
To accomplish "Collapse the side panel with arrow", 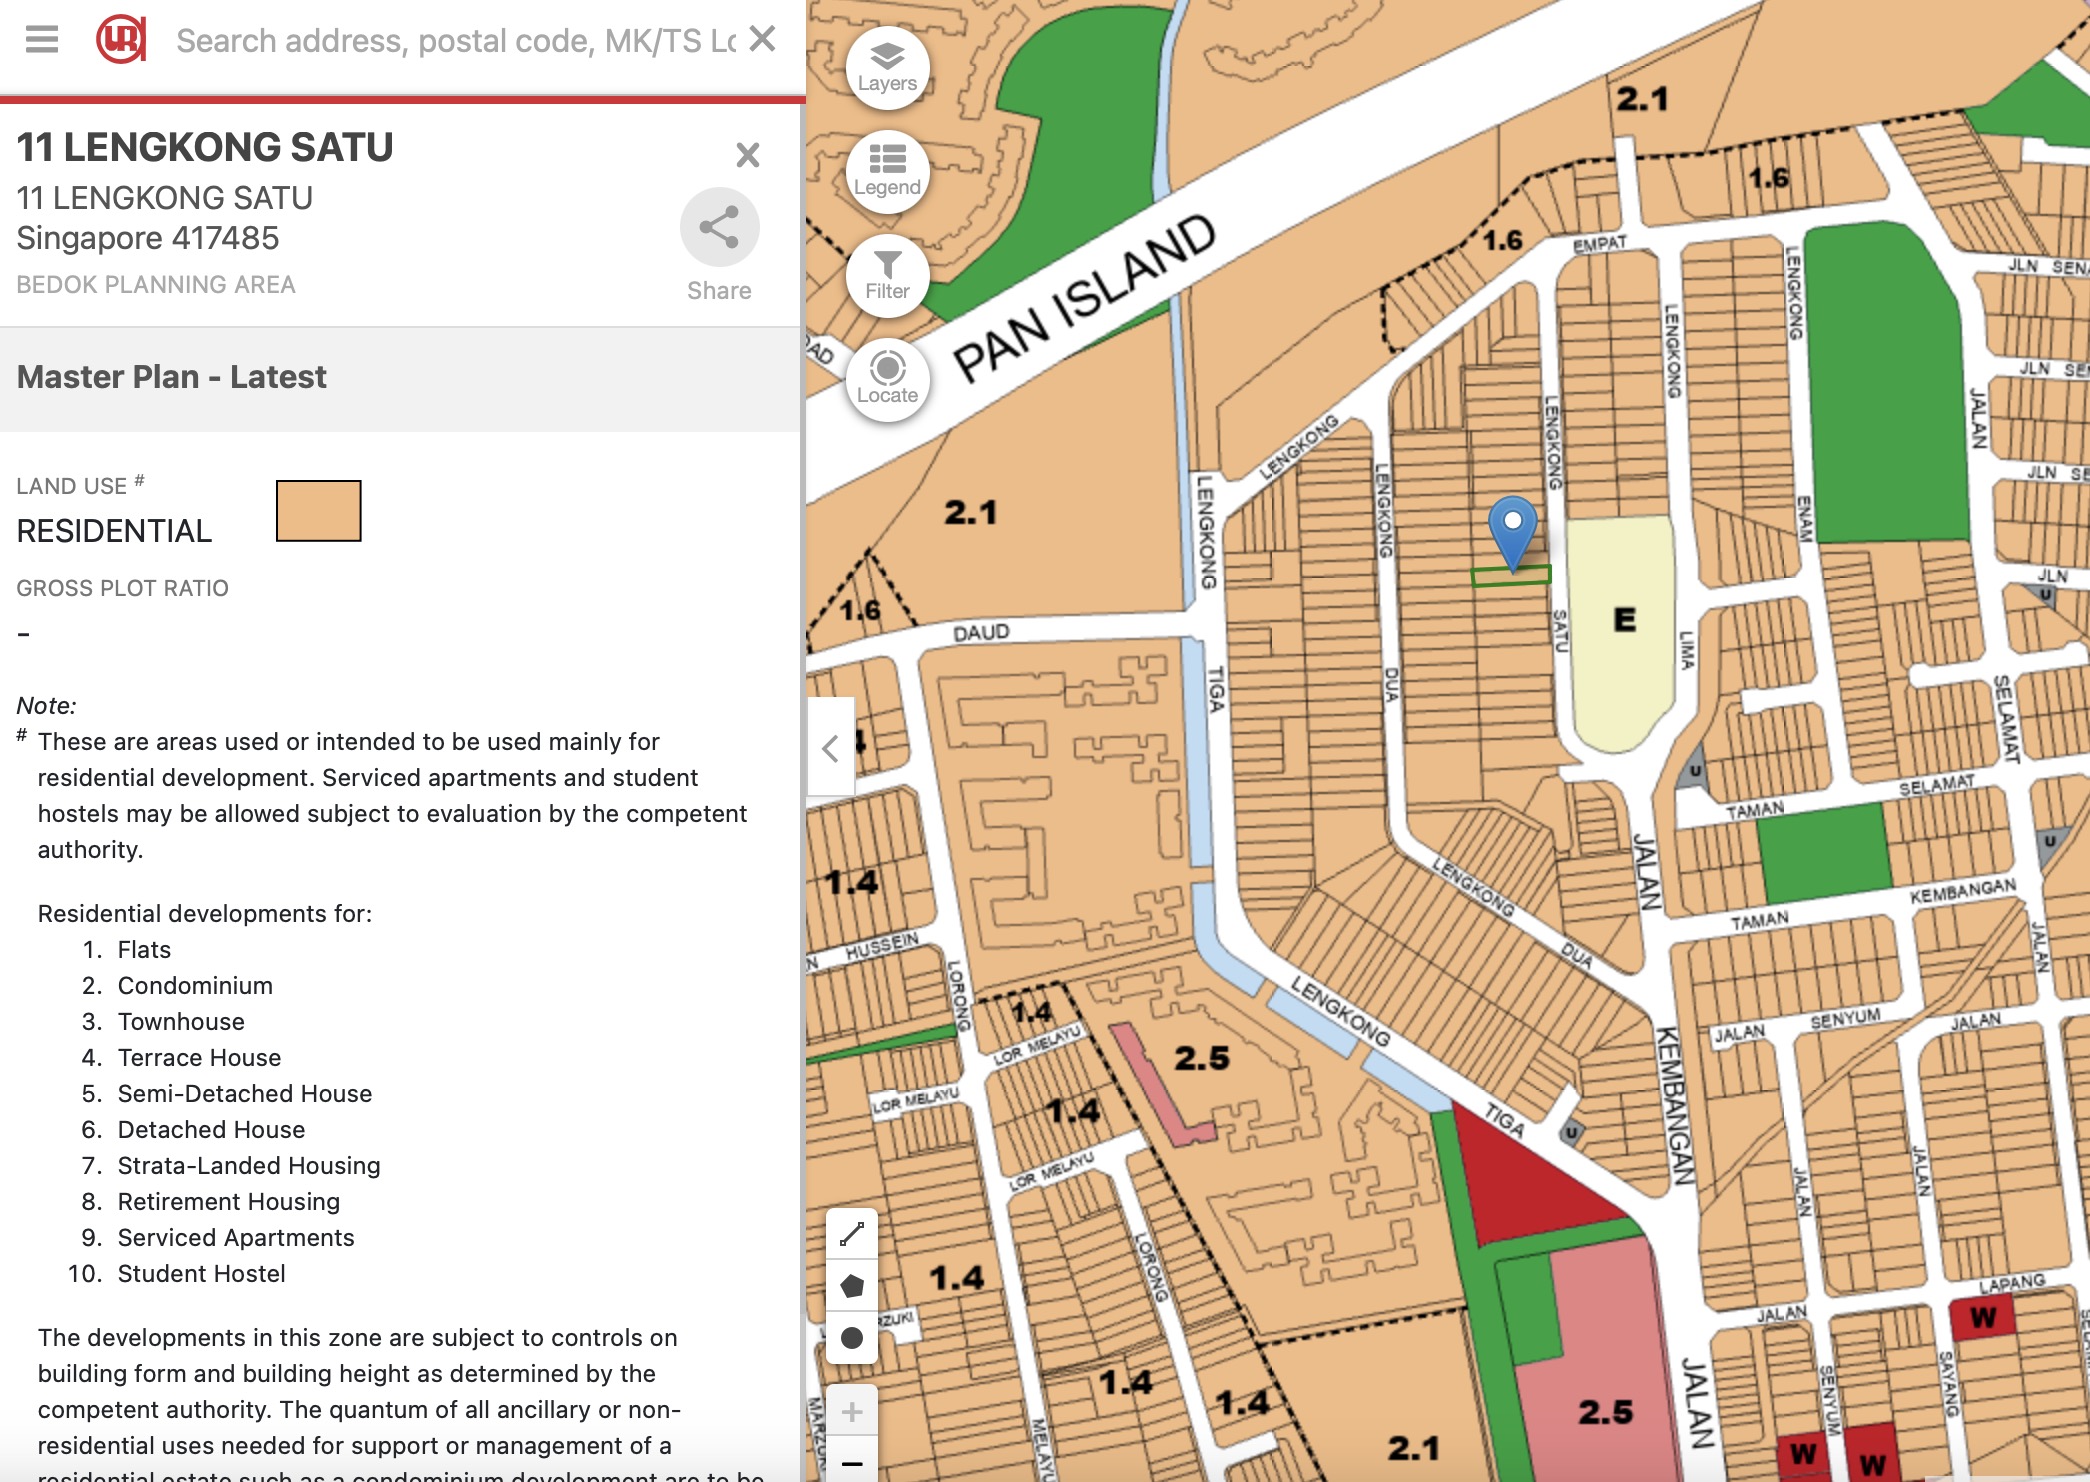I will 830,747.
